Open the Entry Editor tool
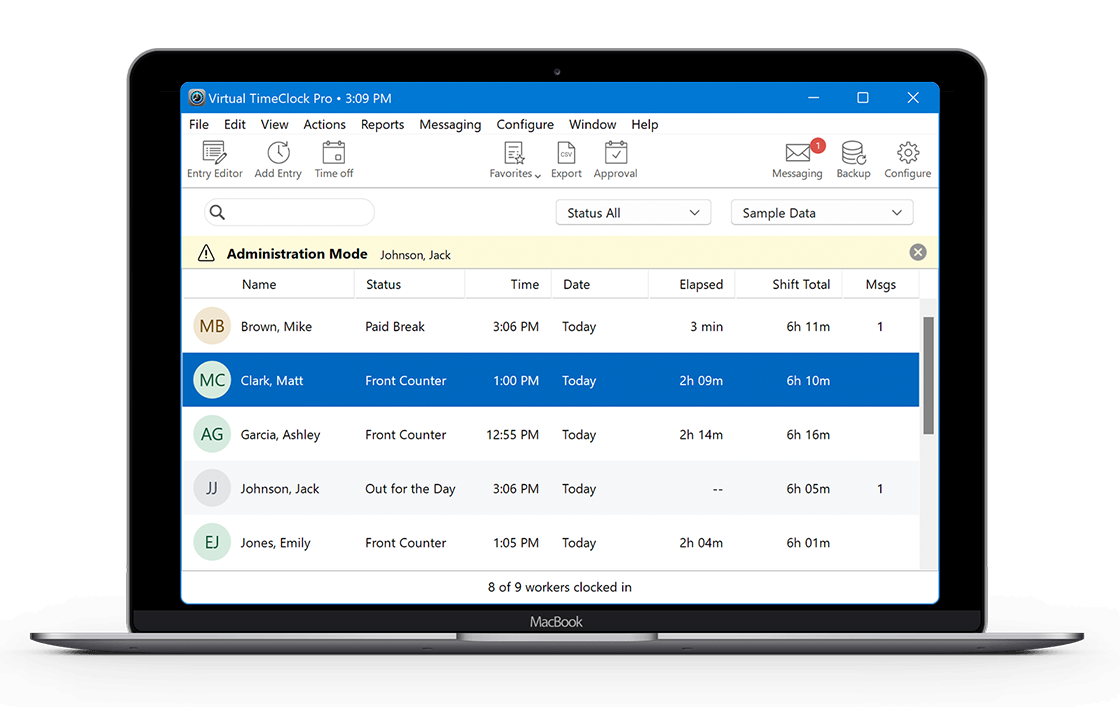 (x=214, y=159)
